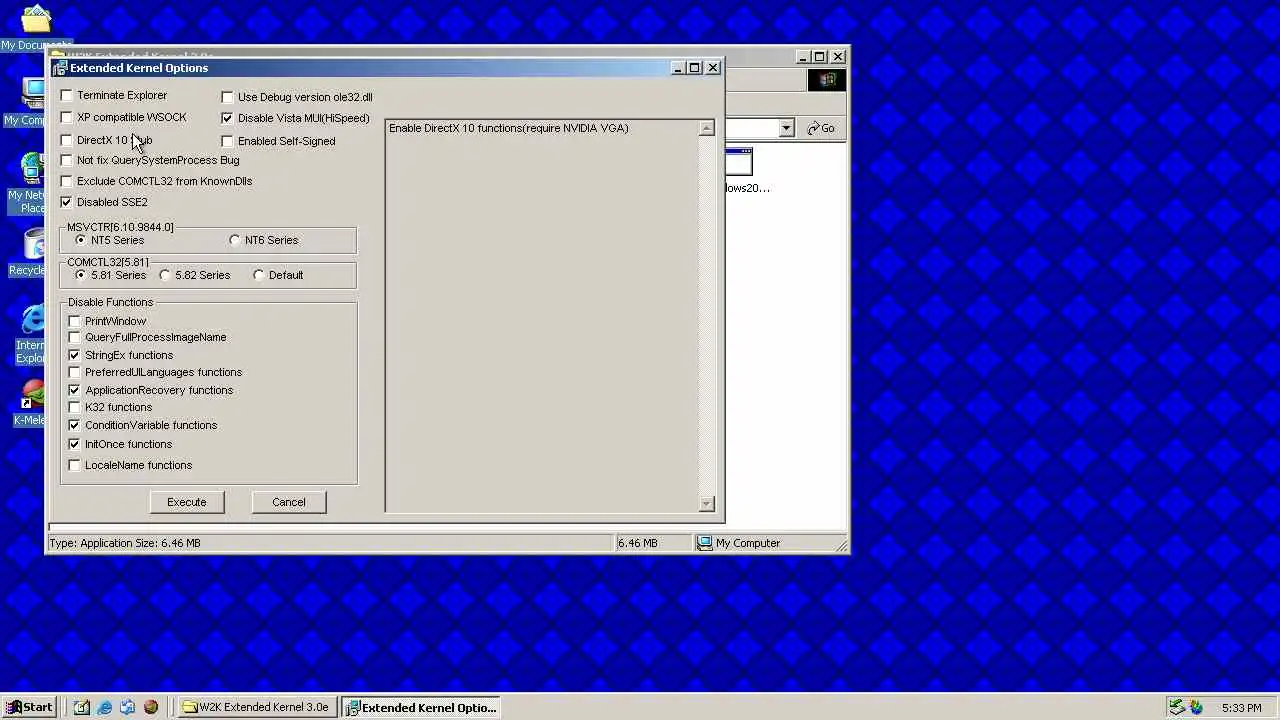Open Outlook Express from quick launch
Screen dimensions: 1280x720
click(127, 707)
